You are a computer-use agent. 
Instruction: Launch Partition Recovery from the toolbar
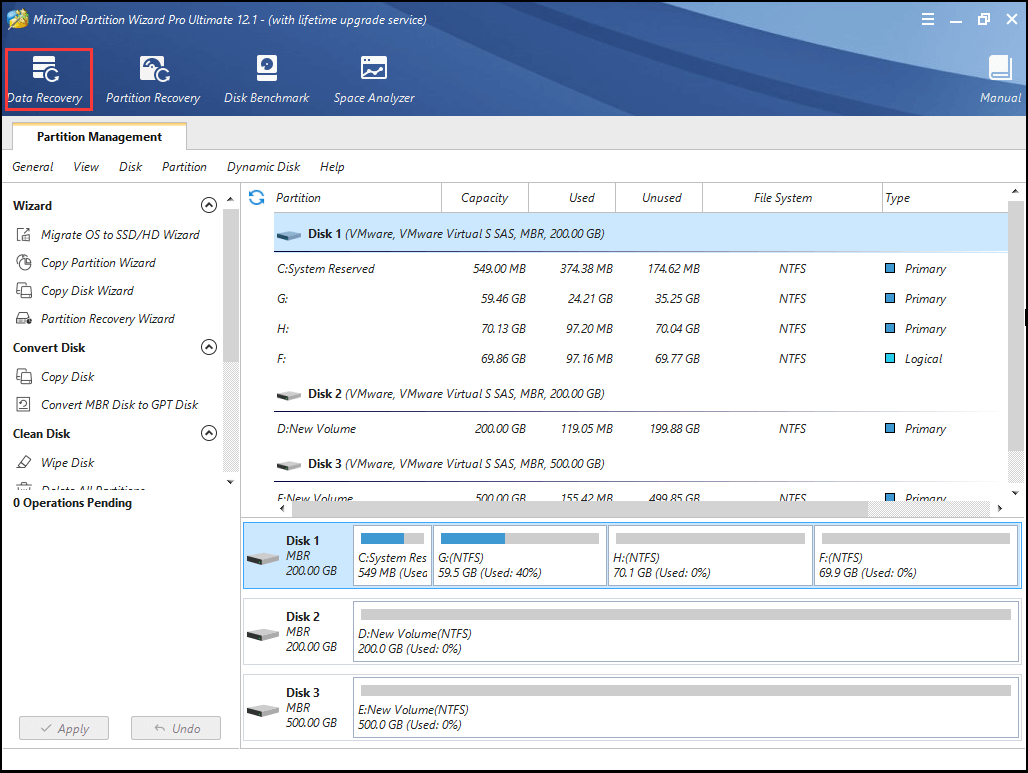[x=153, y=79]
